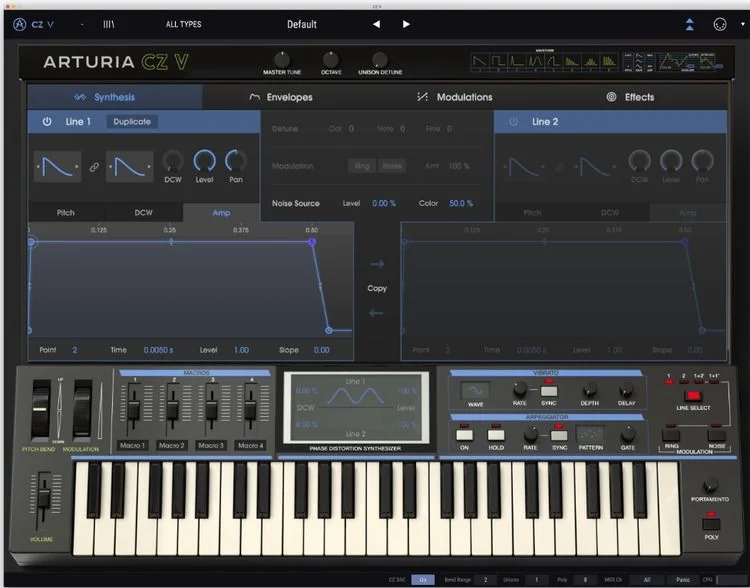Click the Macro 1 slider
Image resolution: width=750 pixels, height=588 pixels.
[x=134, y=408]
